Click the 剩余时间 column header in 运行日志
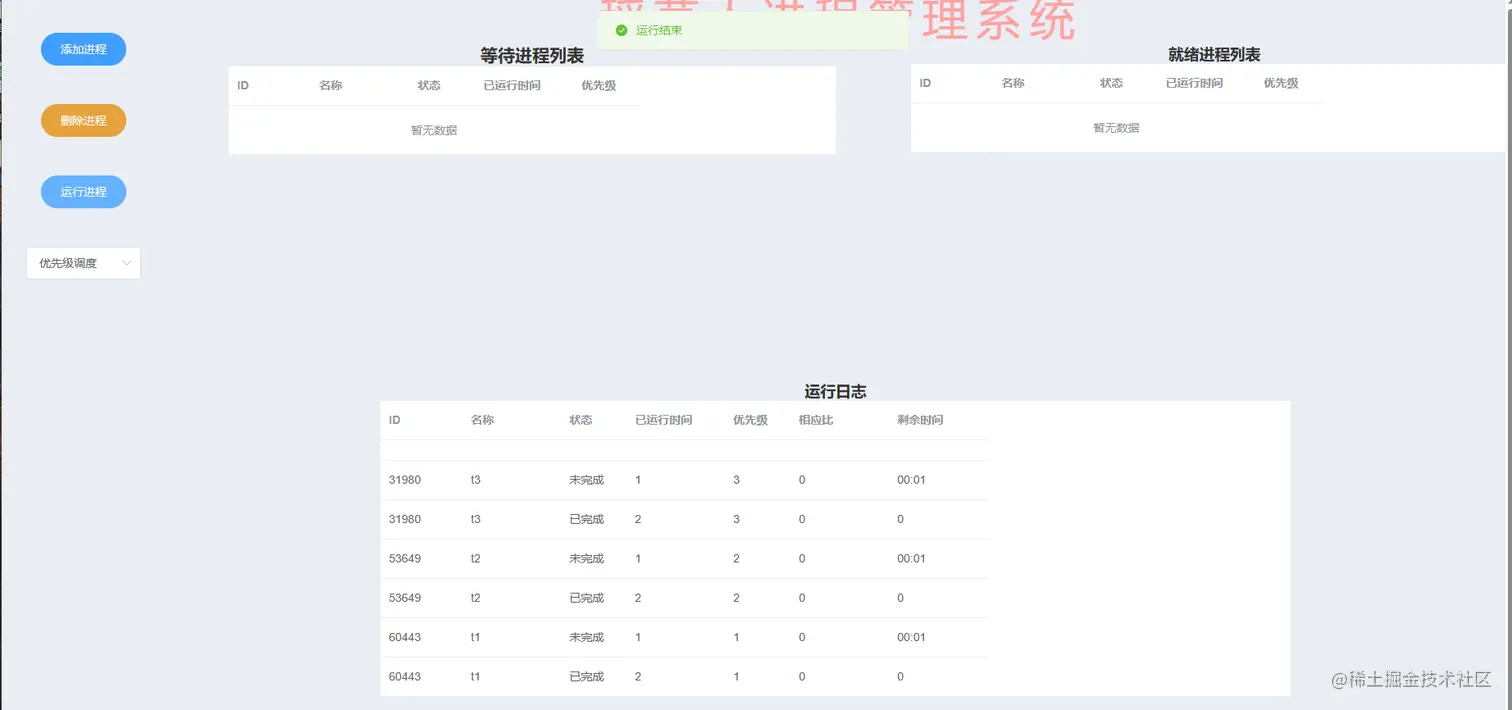This screenshot has height=710, width=1512. click(x=920, y=420)
